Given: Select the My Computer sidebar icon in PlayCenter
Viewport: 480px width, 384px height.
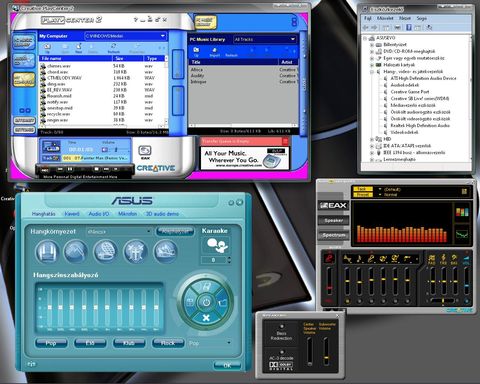Looking at the screenshot, I should pyautogui.click(x=24, y=79).
